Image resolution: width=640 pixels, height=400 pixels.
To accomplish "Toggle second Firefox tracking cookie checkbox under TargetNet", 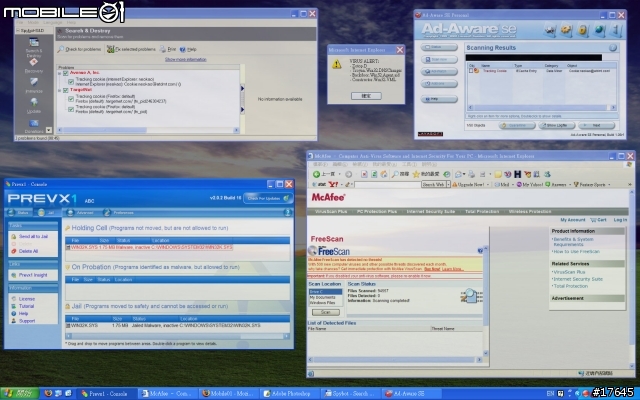I will pyautogui.click(x=71, y=109).
